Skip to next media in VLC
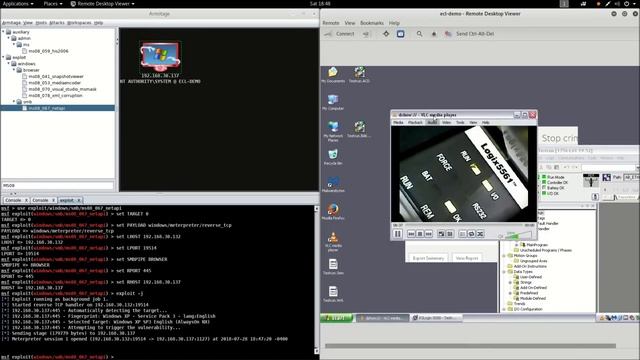Screen dimensions: 640x360 pyautogui.click(x=428, y=234)
